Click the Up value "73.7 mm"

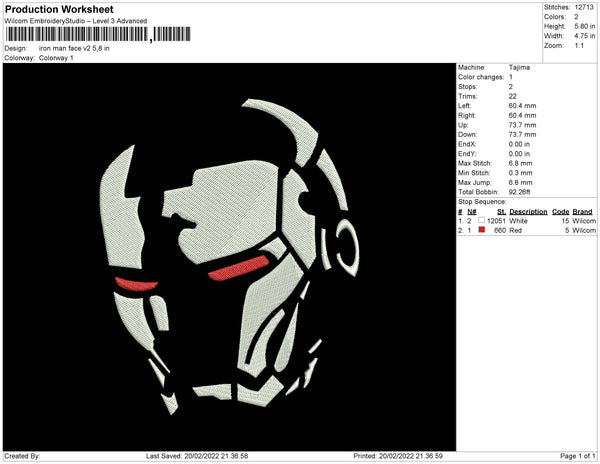pyautogui.click(x=522, y=125)
